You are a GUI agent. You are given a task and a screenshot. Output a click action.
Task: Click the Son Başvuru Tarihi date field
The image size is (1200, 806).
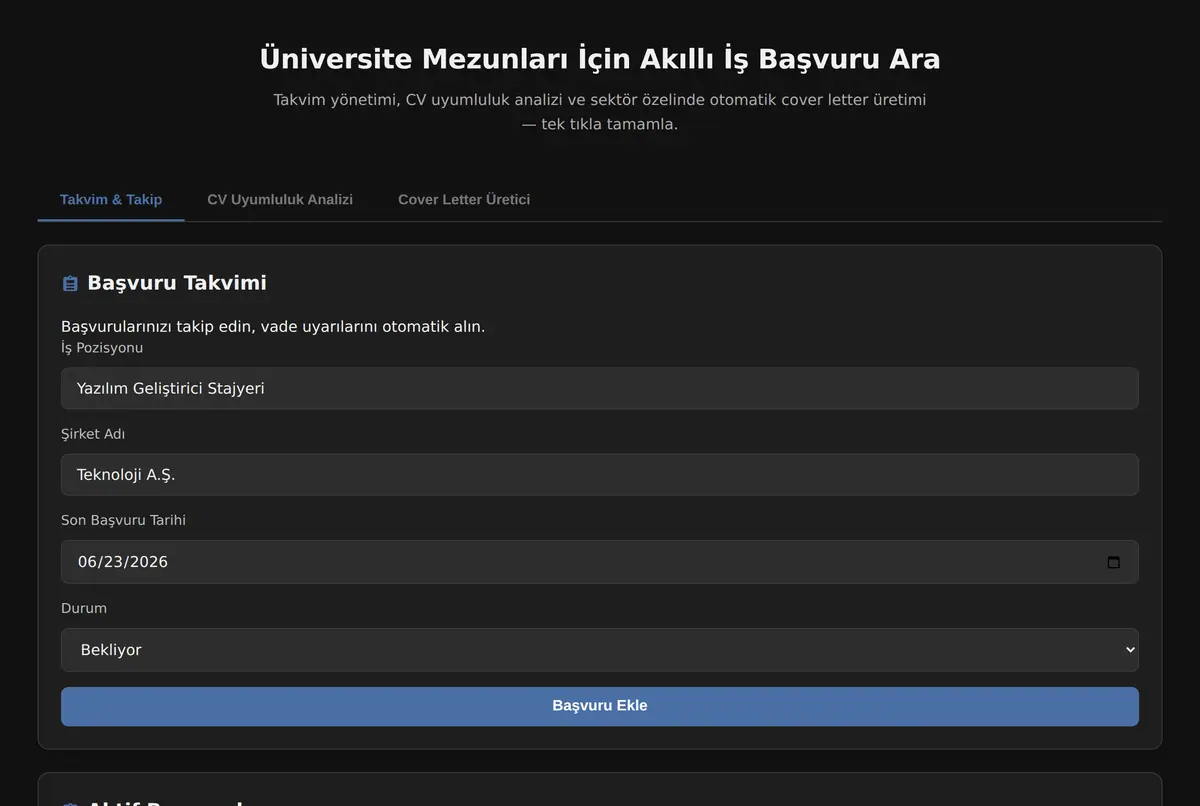[x=600, y=562]
